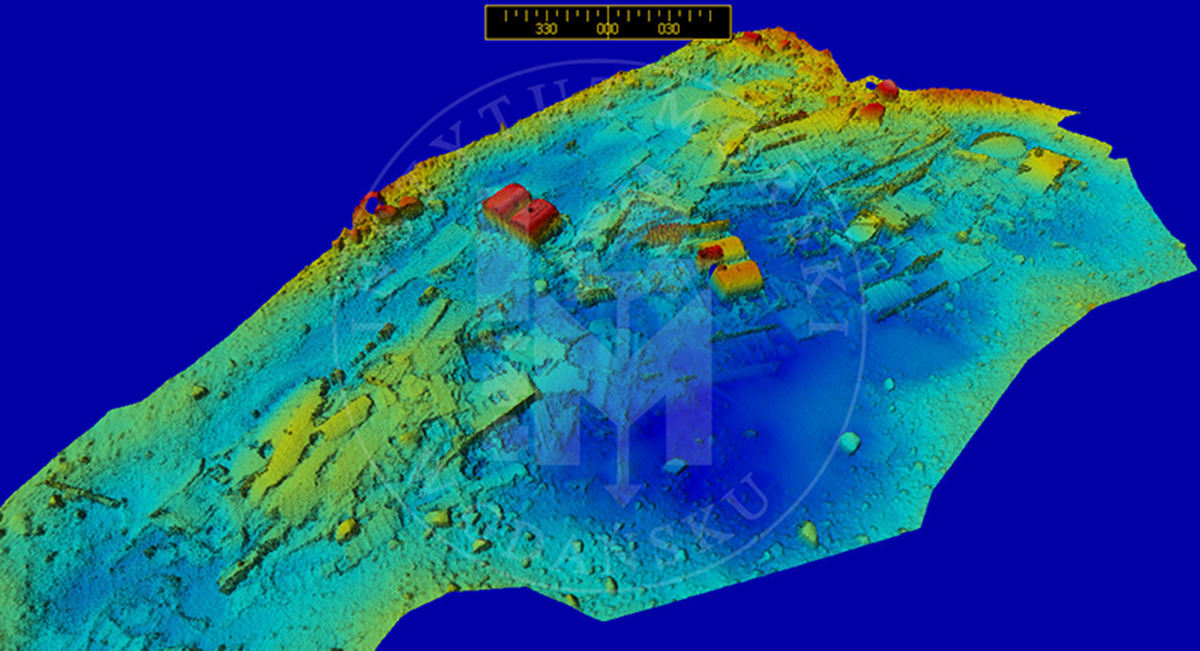Pick the lone boulder near bottom right edge
Image resolution: width=1200 pixels, height=651 pixels.
(x=808, y=534)
